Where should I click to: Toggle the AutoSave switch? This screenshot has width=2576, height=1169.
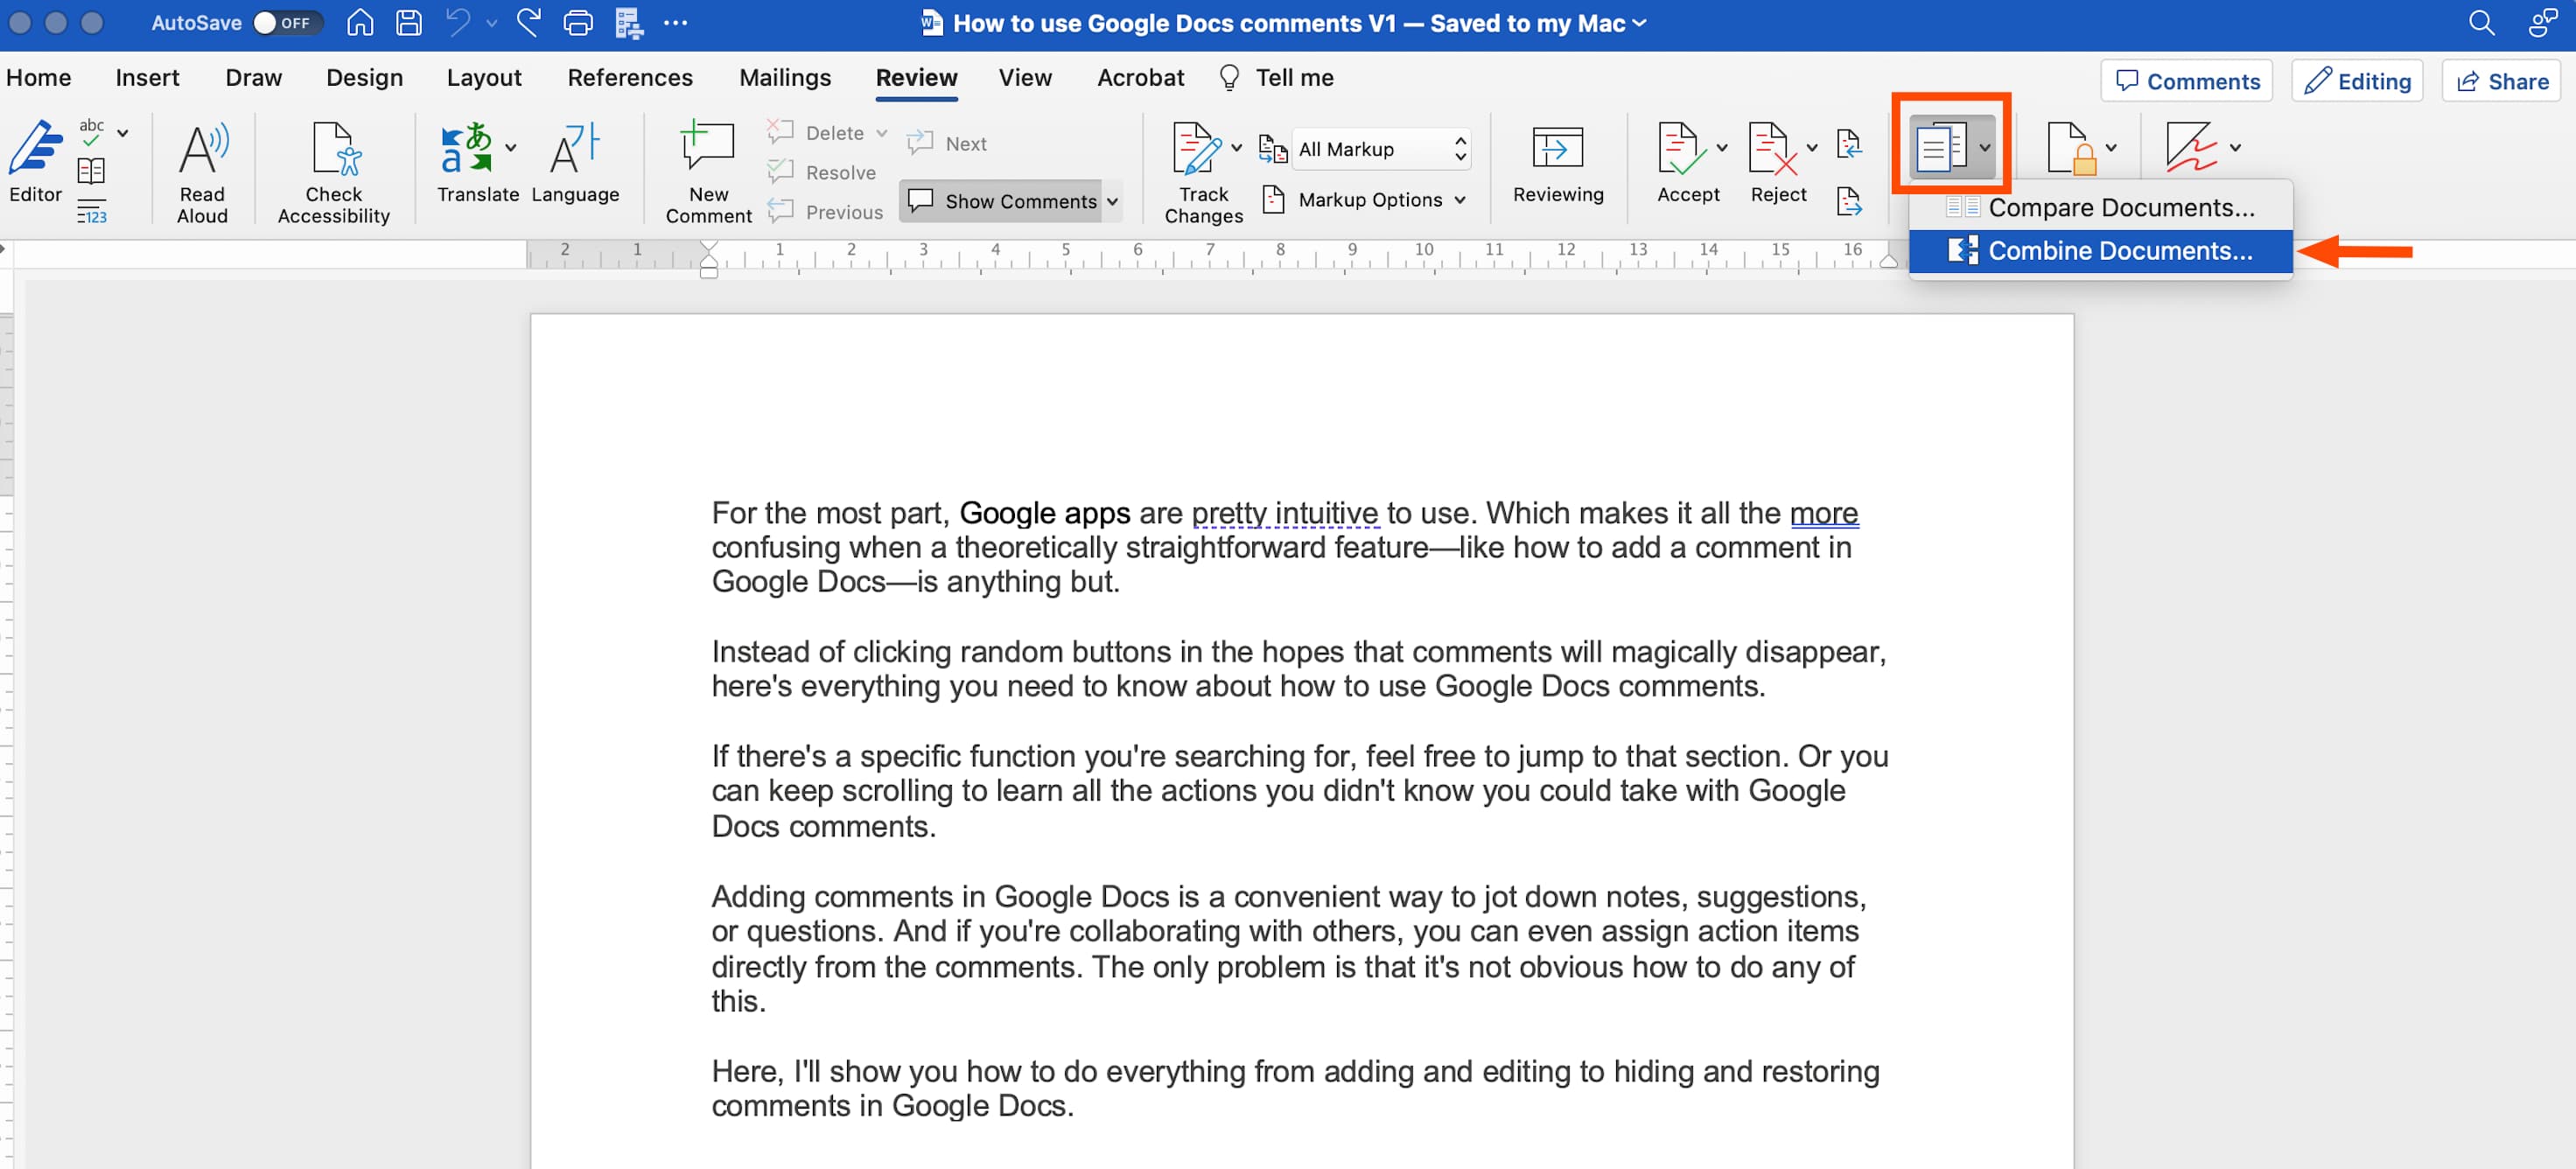click(286, 22)
